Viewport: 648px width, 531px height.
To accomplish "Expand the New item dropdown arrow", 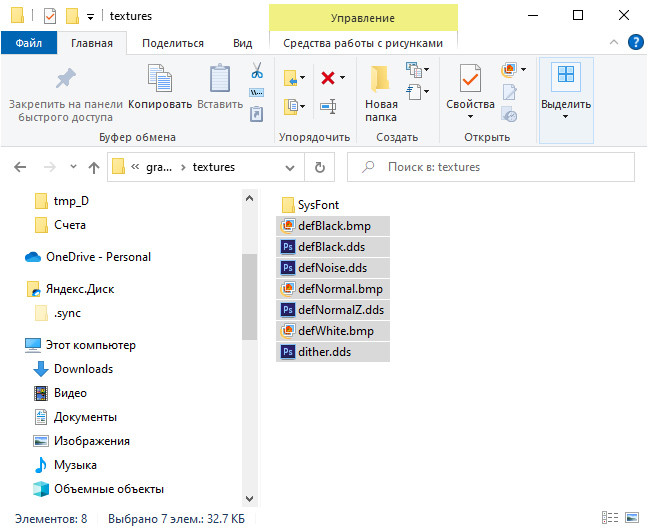I will [426, 69].
